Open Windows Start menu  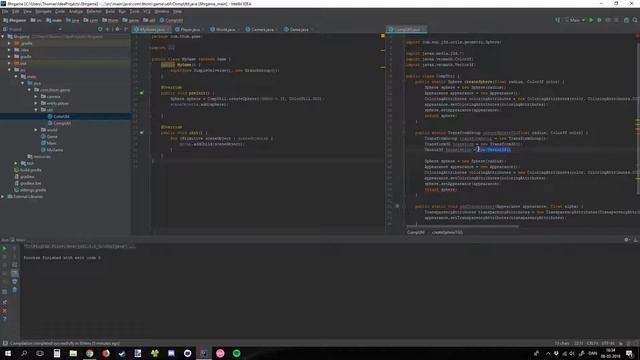pos(8,353)
